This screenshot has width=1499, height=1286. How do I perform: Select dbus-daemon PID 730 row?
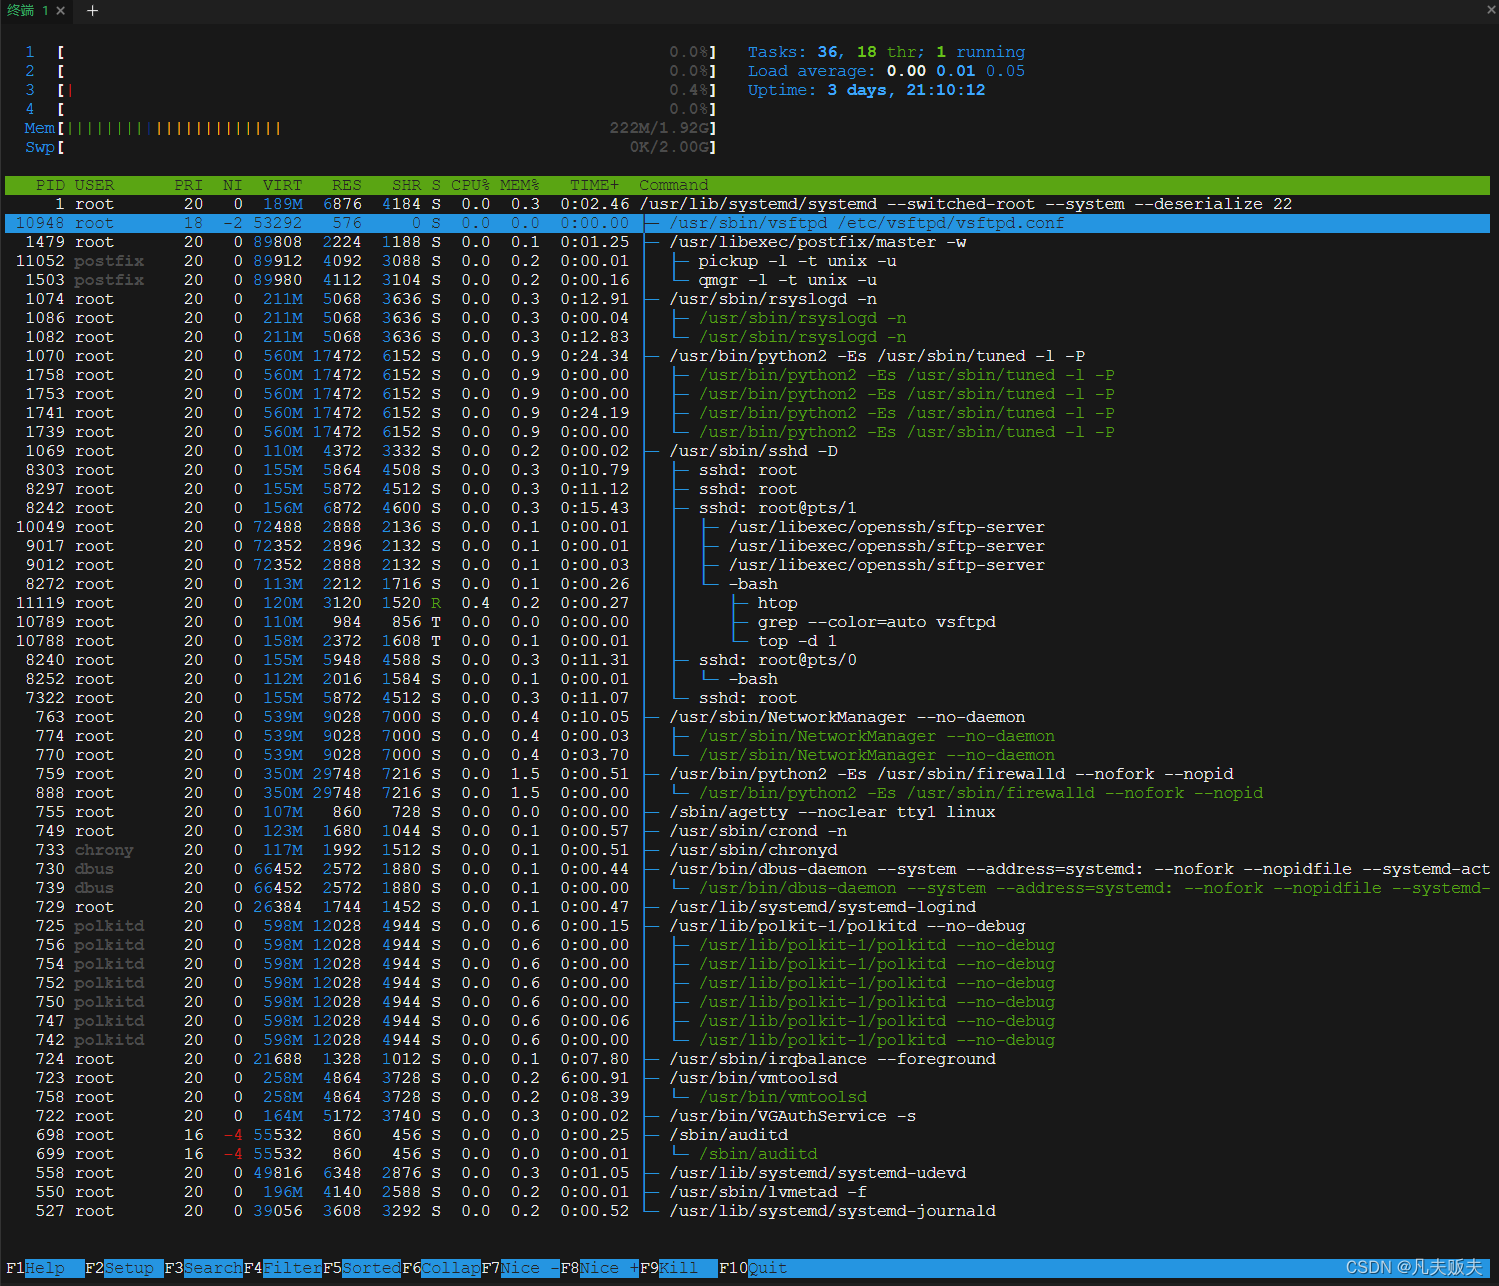(x=747, y=869)
